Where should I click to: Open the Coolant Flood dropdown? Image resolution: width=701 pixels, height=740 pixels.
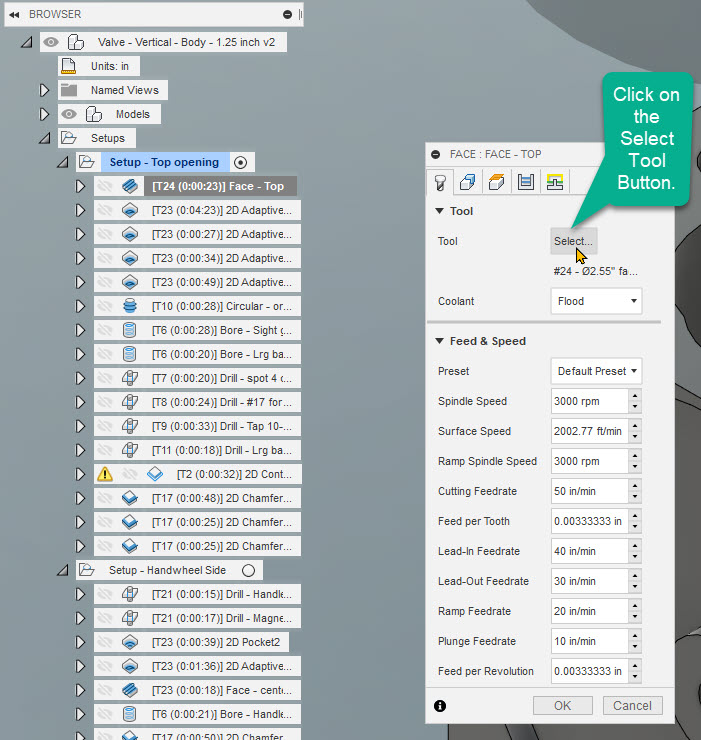596,301
